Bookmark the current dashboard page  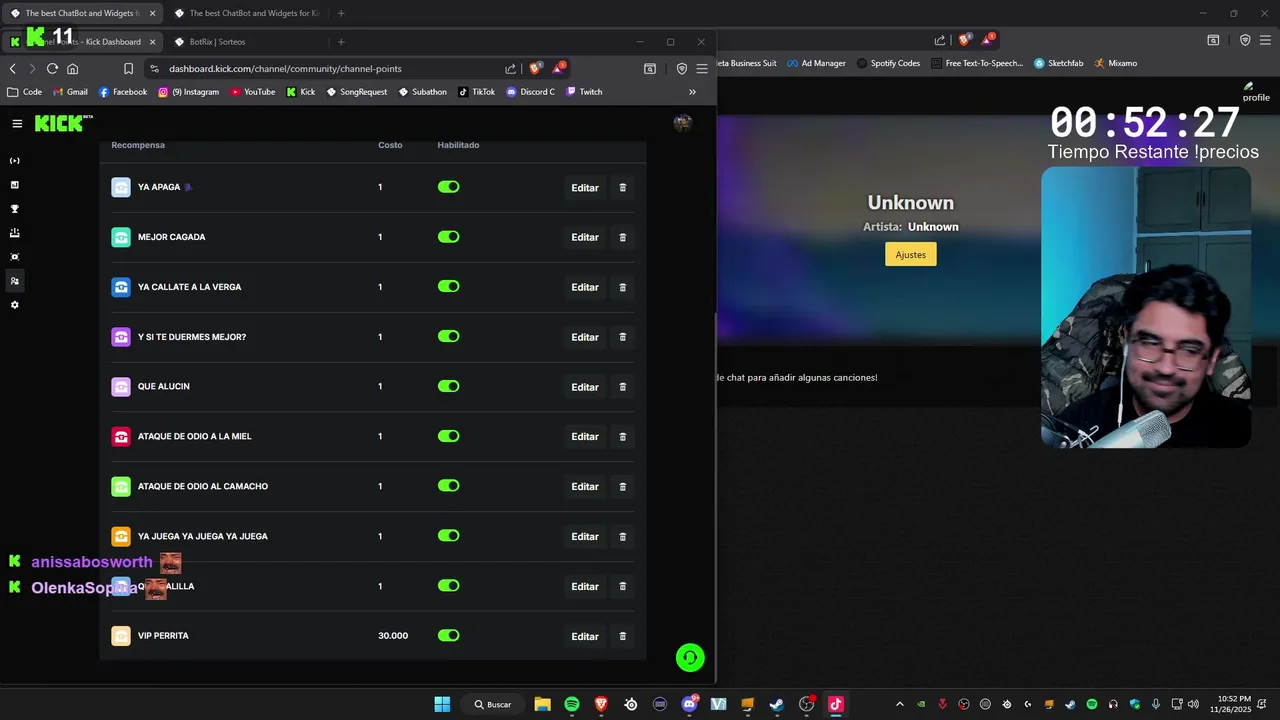pyautogui.click(x=128, y=69)
